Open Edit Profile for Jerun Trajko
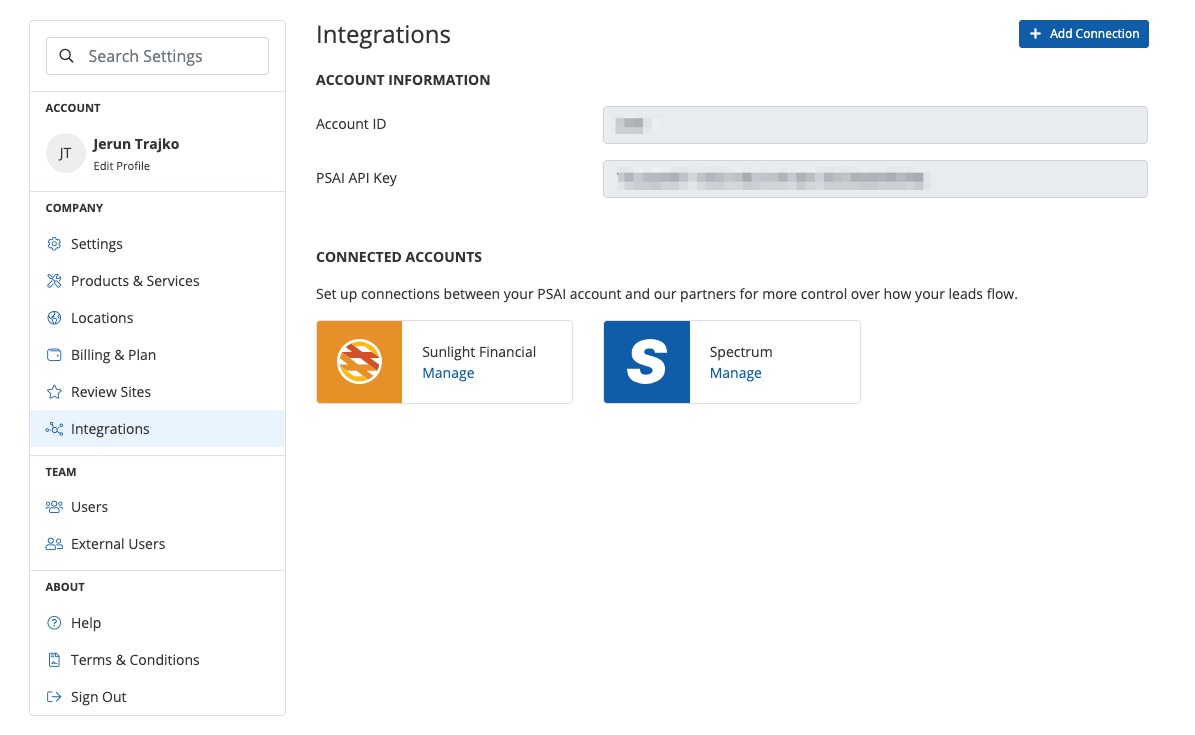Screen dimensions: 1195x735 pos(121,166)
